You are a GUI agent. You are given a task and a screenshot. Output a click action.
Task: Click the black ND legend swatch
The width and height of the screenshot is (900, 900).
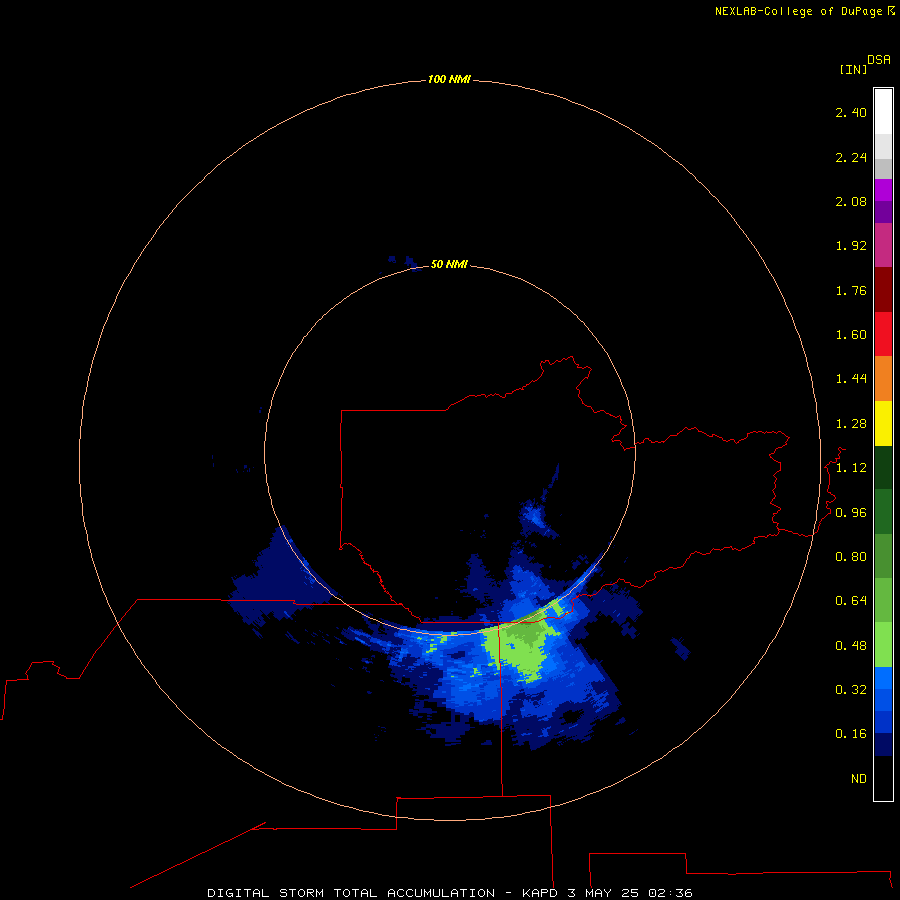tap(883, 778)
